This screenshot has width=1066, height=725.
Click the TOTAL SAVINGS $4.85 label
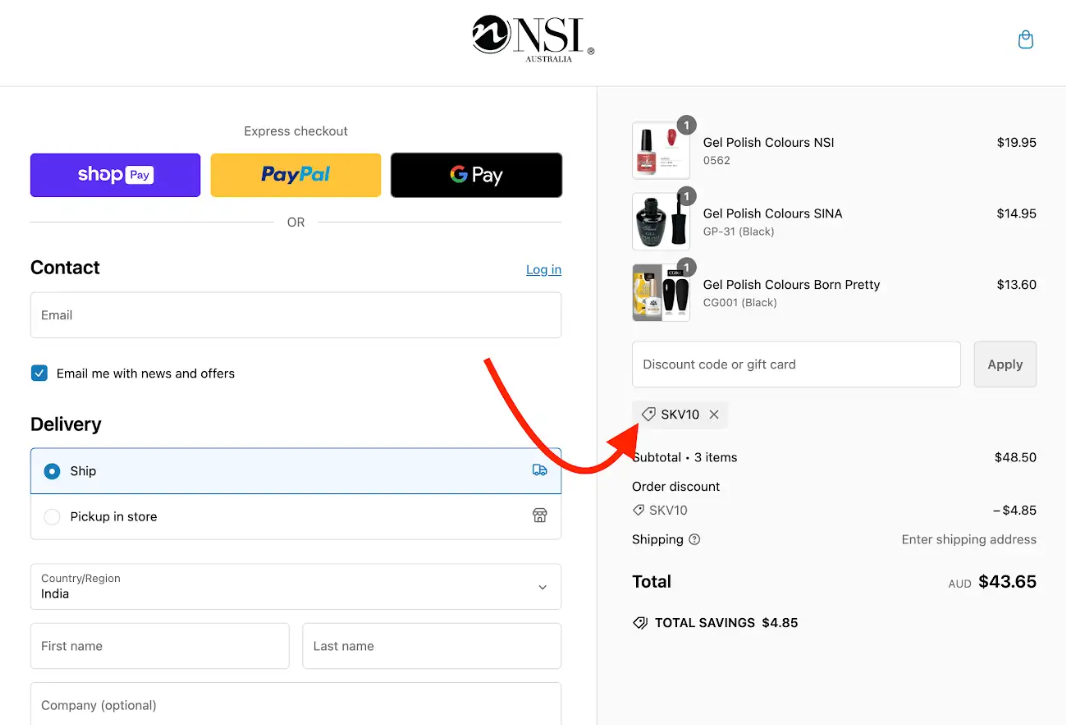coord(726,622)
